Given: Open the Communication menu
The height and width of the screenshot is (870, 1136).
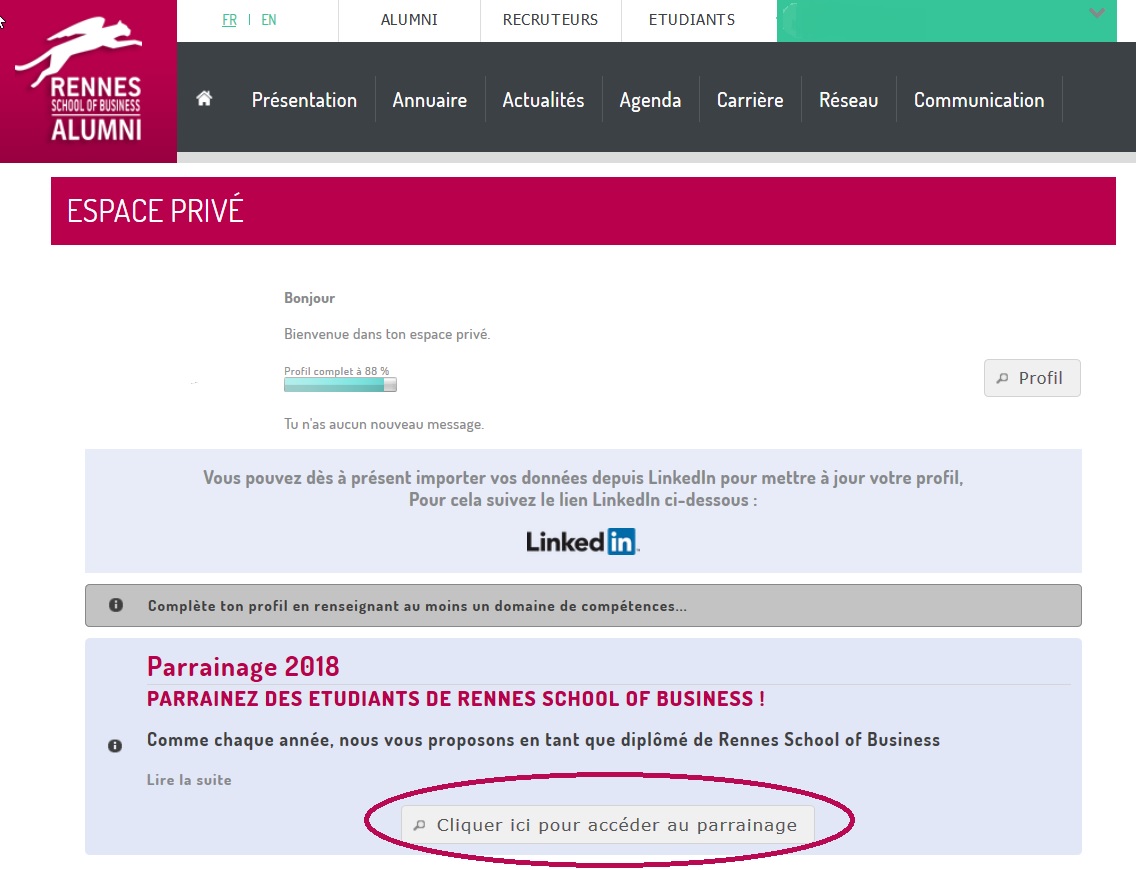Looking at the screenshot, I should [978, 100].
